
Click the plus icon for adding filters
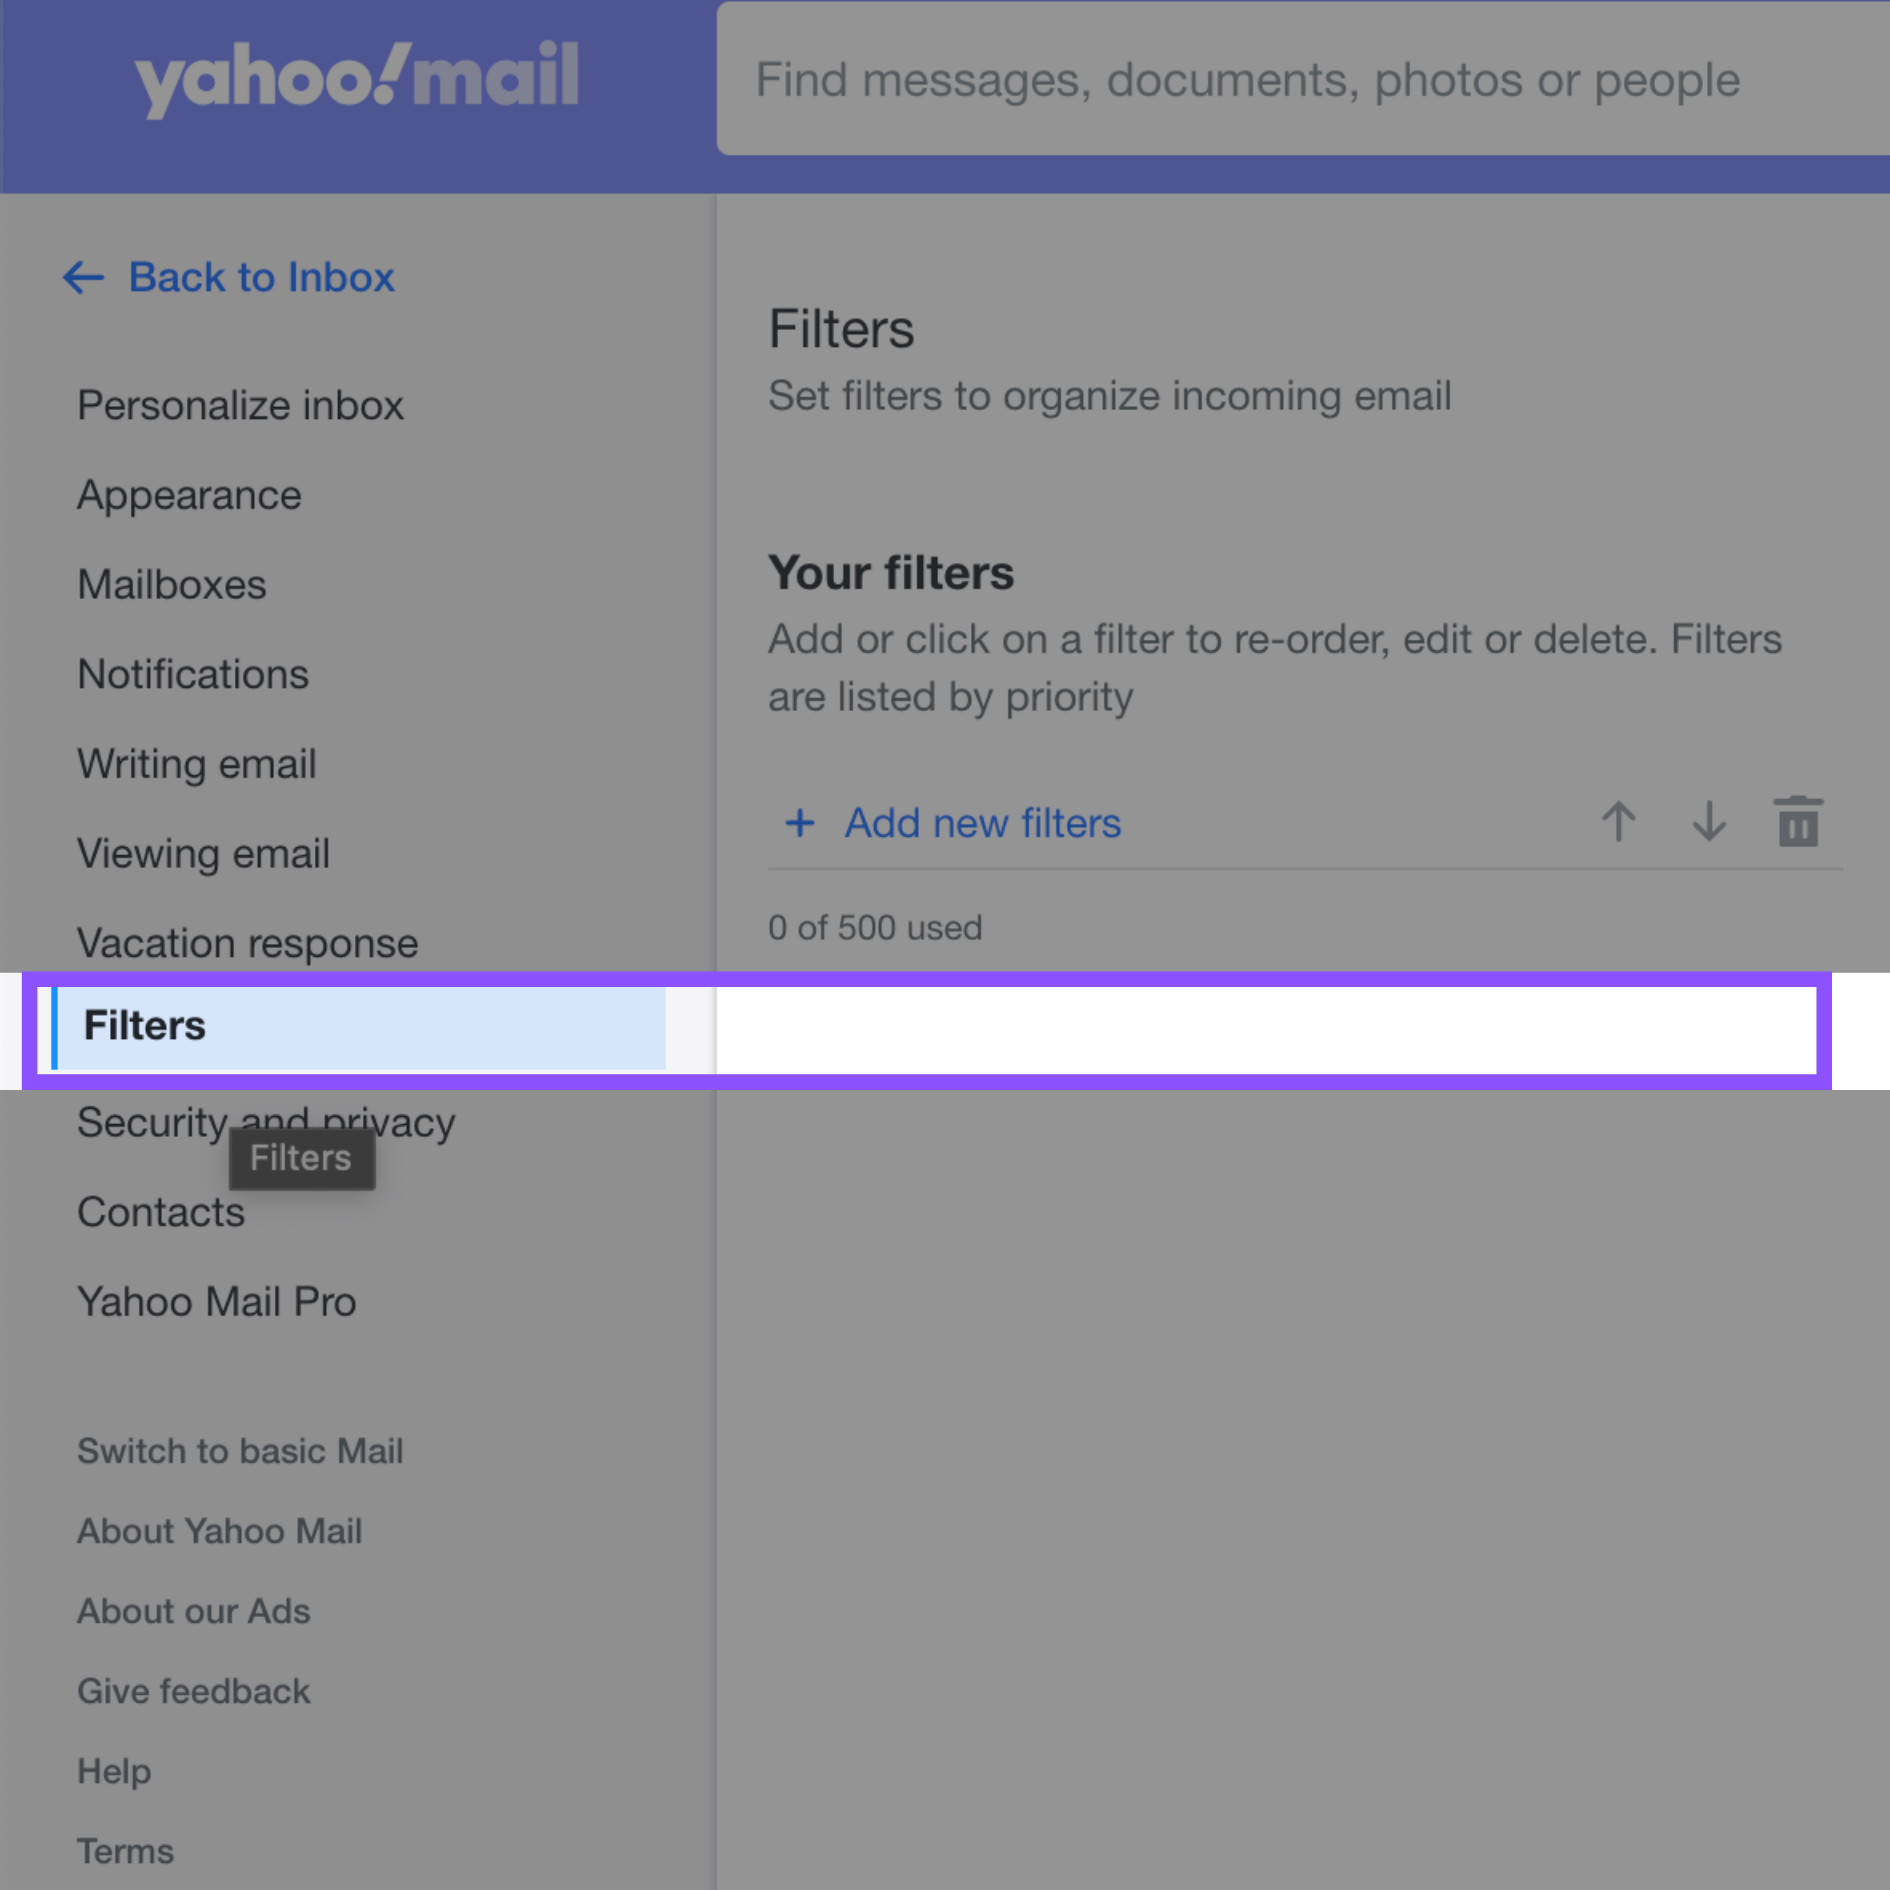coord(800,823)
